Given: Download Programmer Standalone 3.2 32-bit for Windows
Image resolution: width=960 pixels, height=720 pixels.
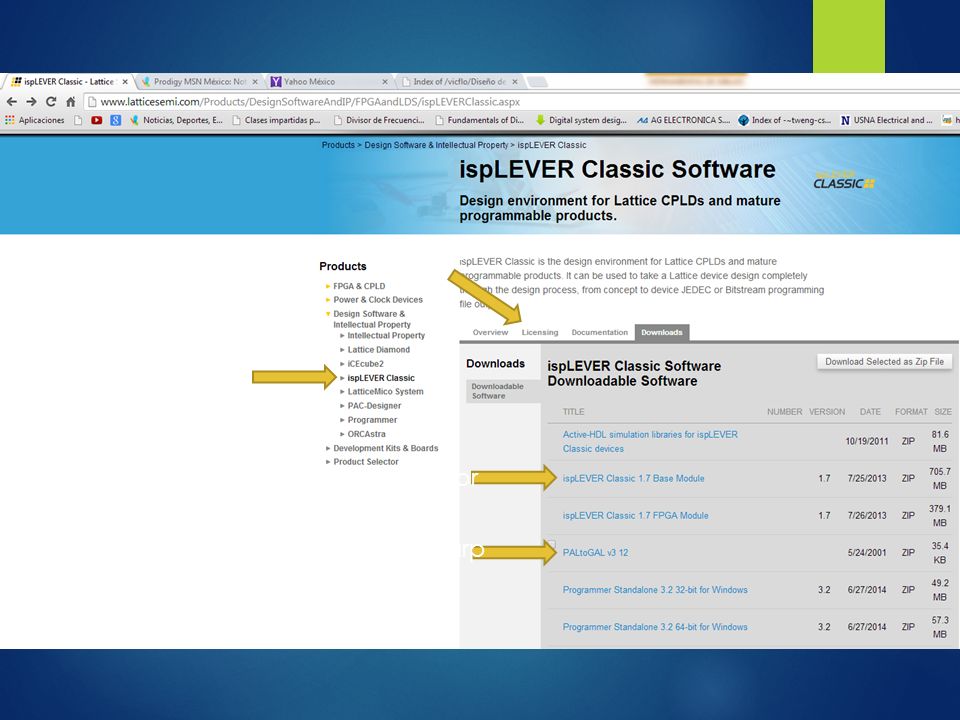Looking at the screenshot, I should click(x=655, y=590).
